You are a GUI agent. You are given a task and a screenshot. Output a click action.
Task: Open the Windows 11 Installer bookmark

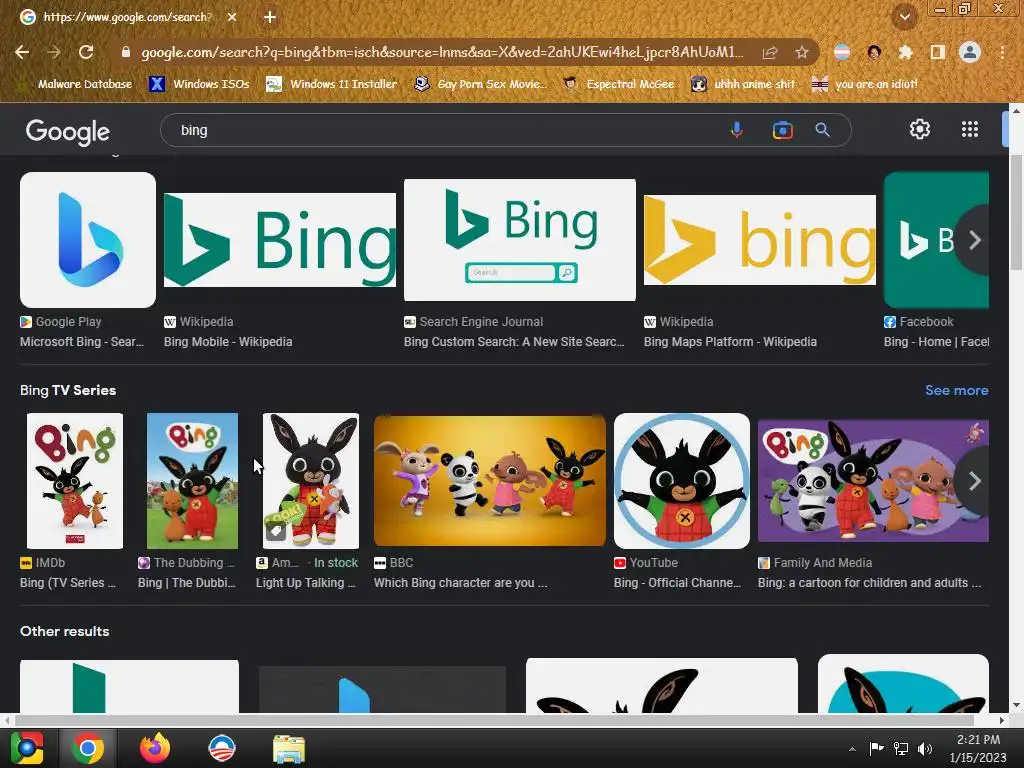tap(332, 84)
